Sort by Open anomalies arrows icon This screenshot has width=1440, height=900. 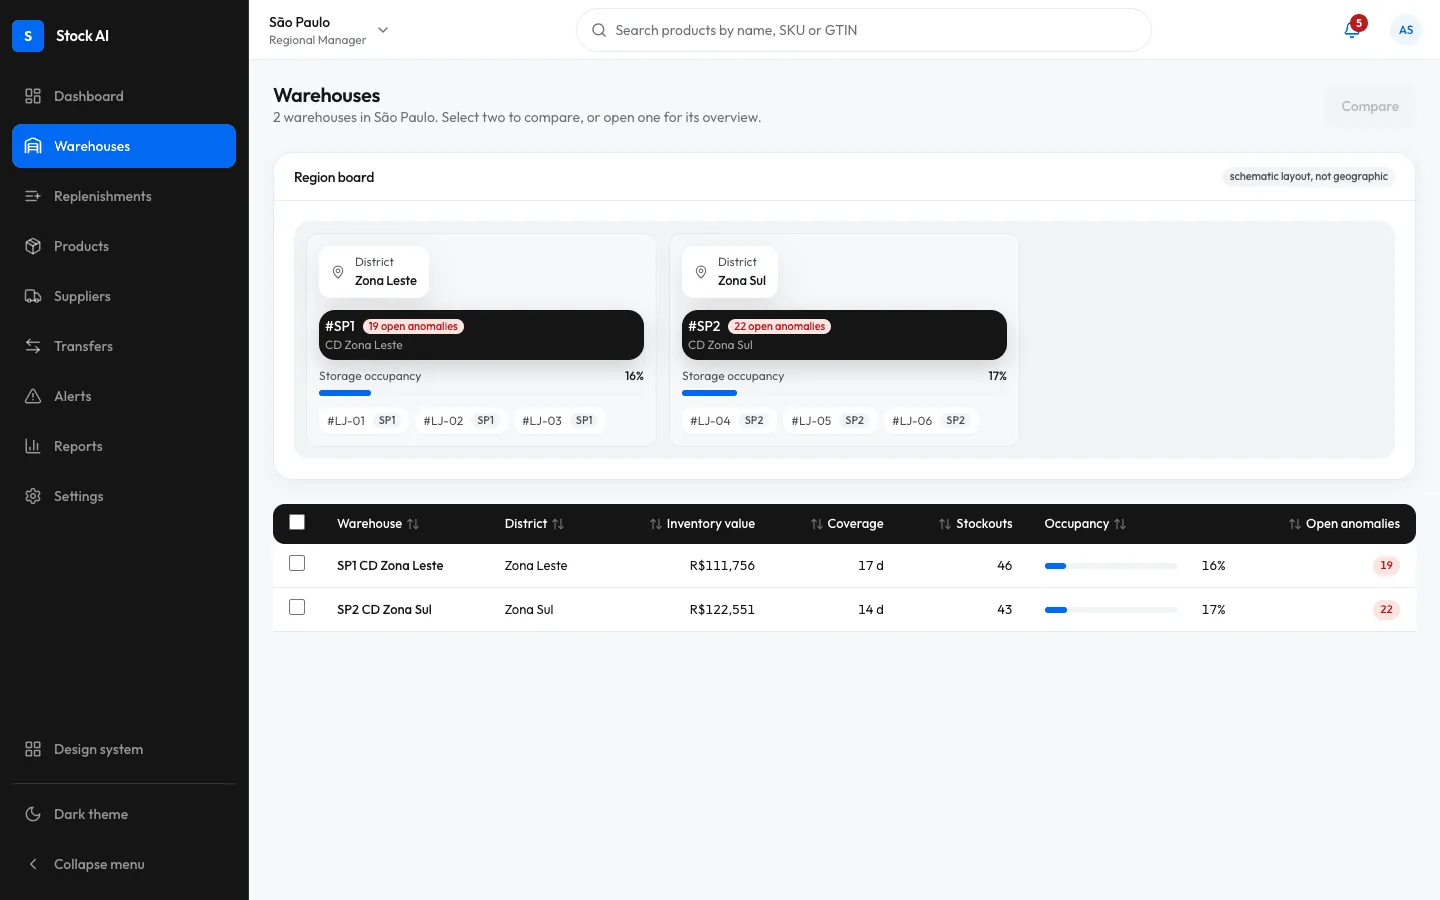click(1295, 524)
